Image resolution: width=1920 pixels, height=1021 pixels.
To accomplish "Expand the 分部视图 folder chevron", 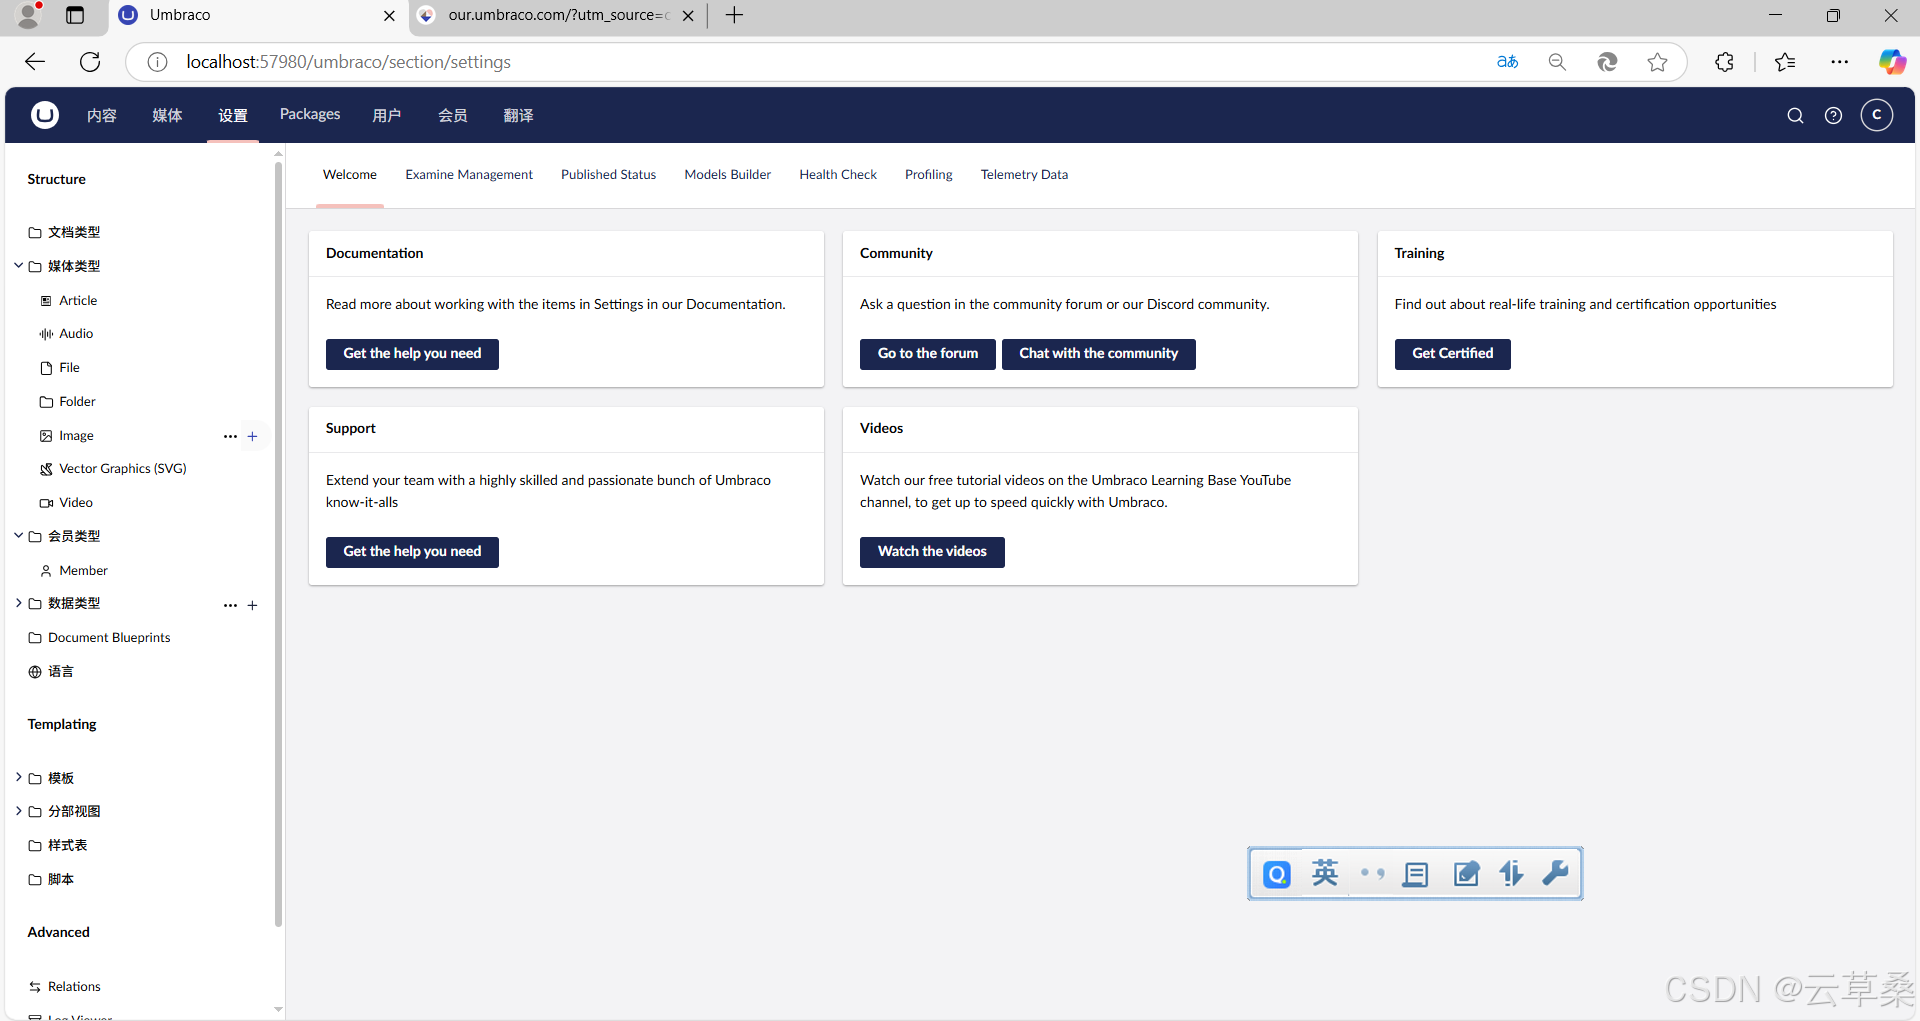I will tap(18, 811).
